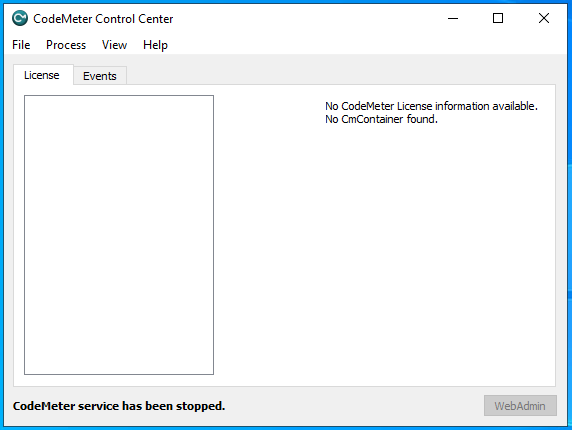
Task: Click 'No CodeMeter License information available.' text
Action: [x=432, y=106]
